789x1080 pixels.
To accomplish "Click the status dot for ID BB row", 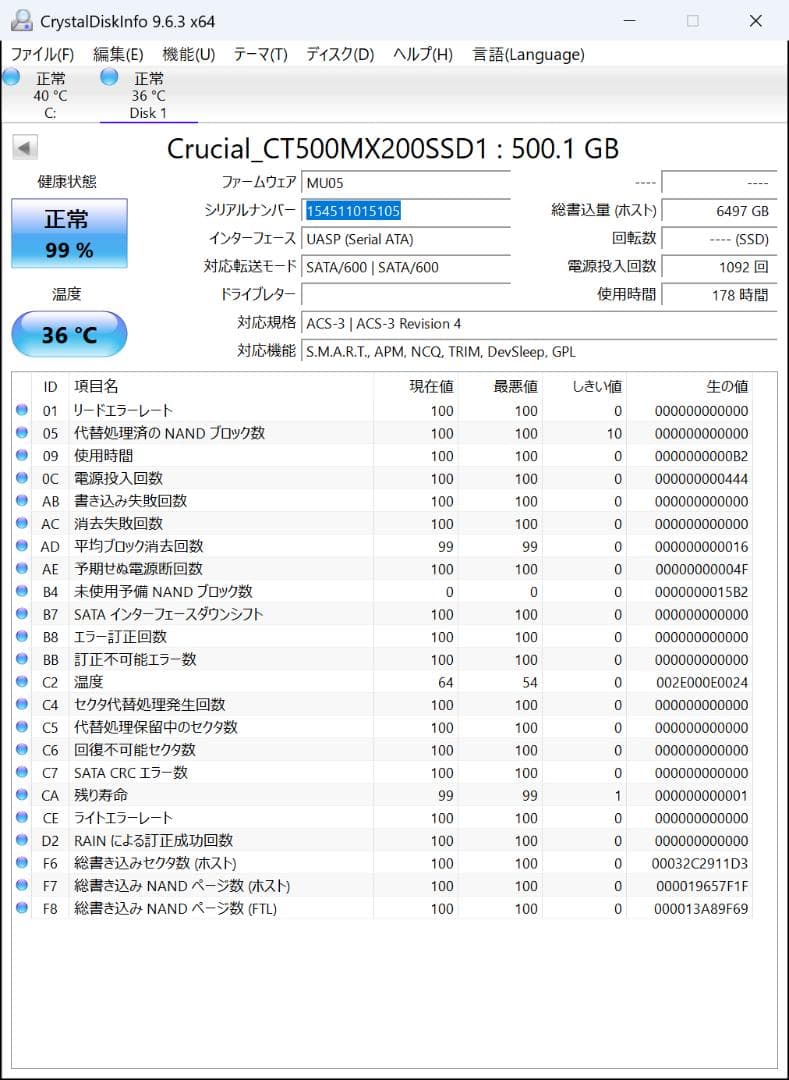I will point(21,660).
